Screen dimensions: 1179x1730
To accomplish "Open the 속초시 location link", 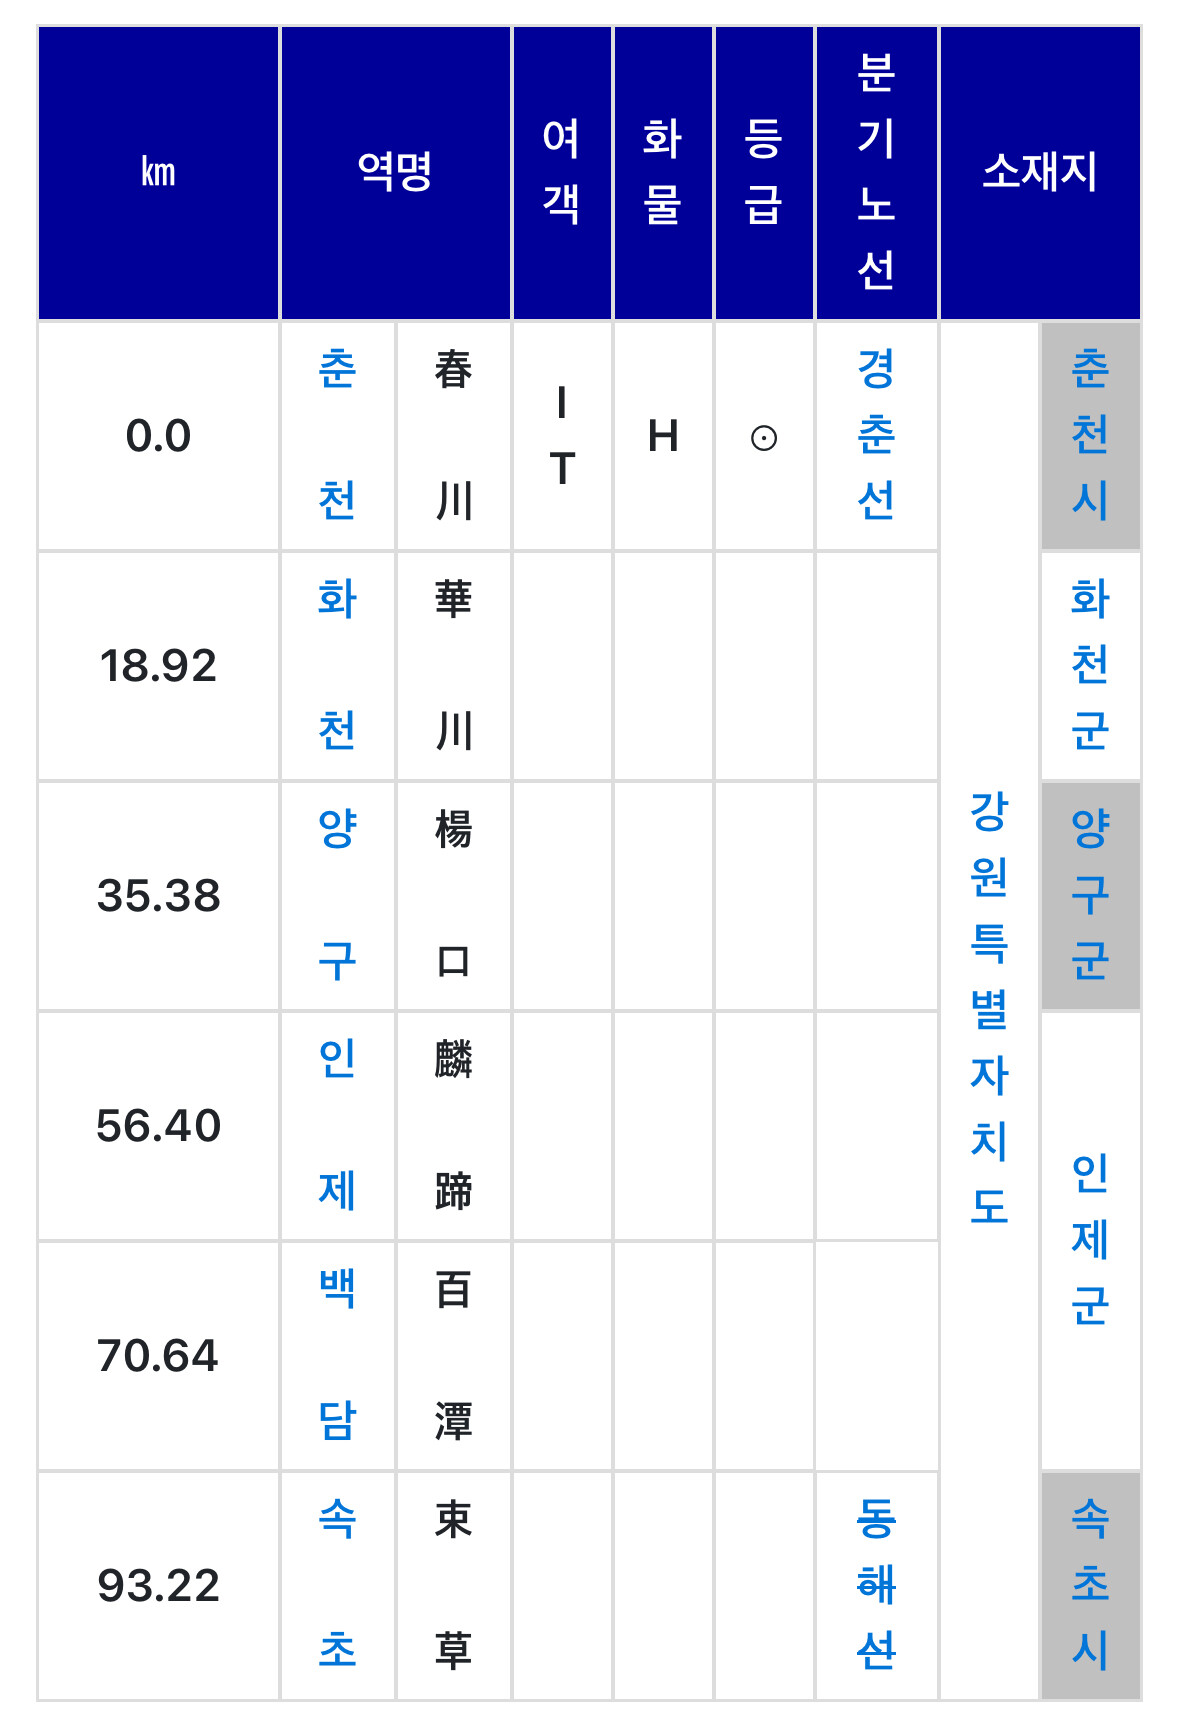I will pyautogui.click(x=1090, y=1585).
